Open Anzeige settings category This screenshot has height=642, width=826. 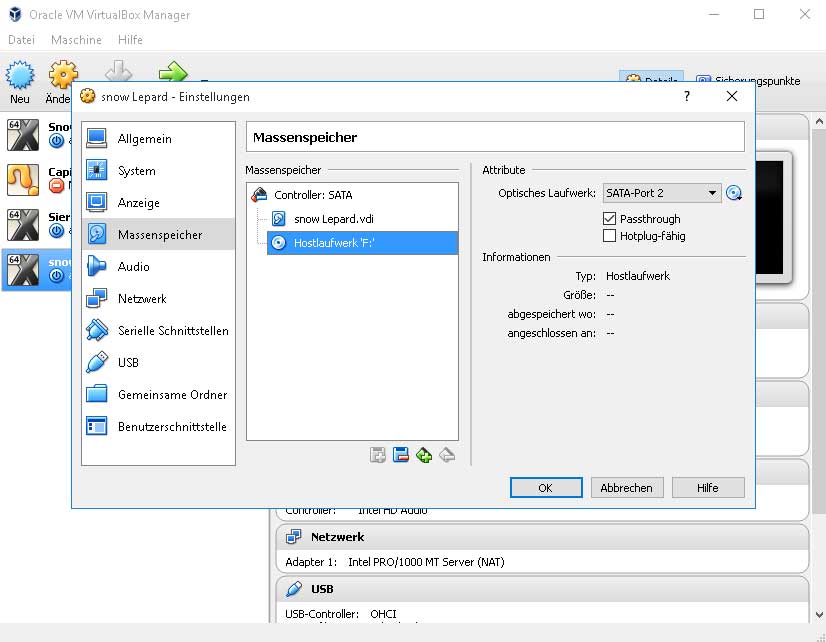pyautogui.click(x=158, y=203)
